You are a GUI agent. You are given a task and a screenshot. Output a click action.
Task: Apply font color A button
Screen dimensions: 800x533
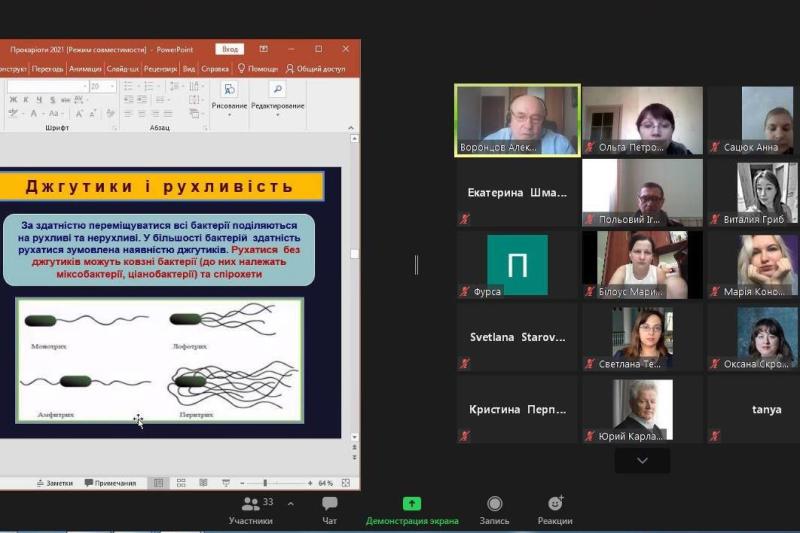(x=35, y=114)
